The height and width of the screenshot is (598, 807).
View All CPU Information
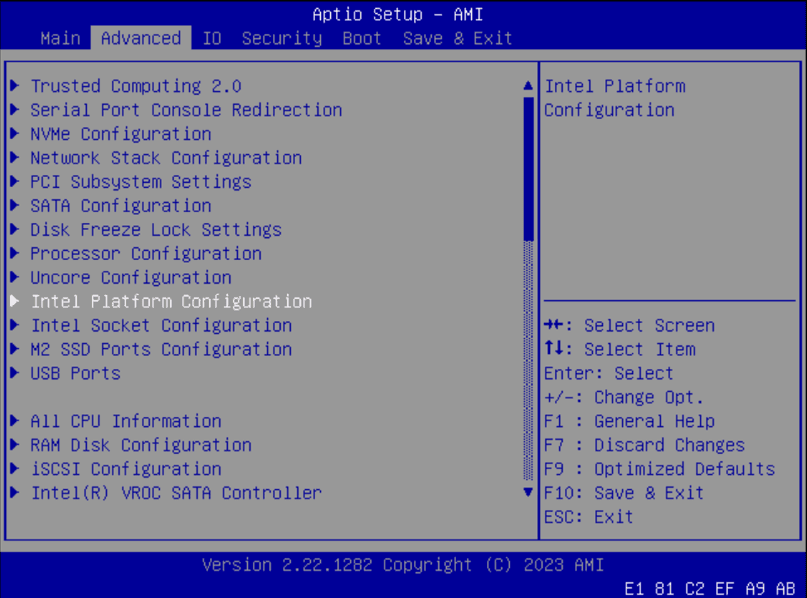click(x=124, y=421)
